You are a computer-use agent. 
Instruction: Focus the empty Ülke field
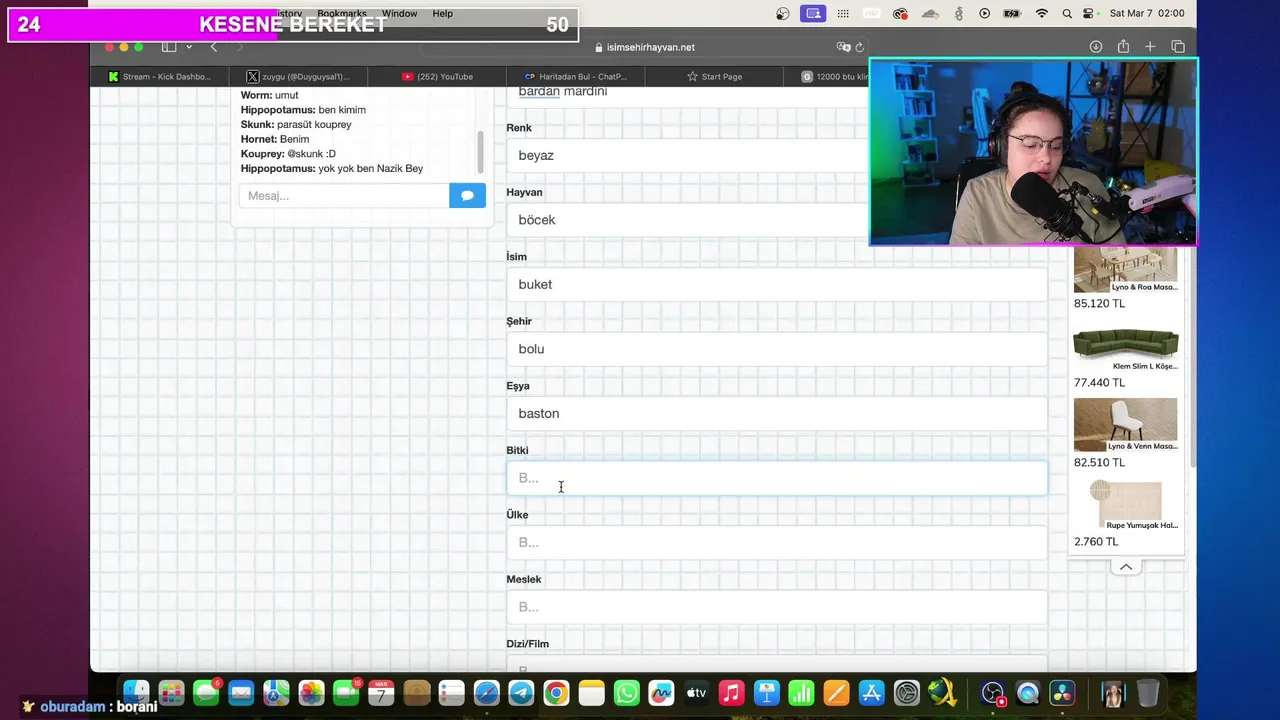tap(777, 542)
